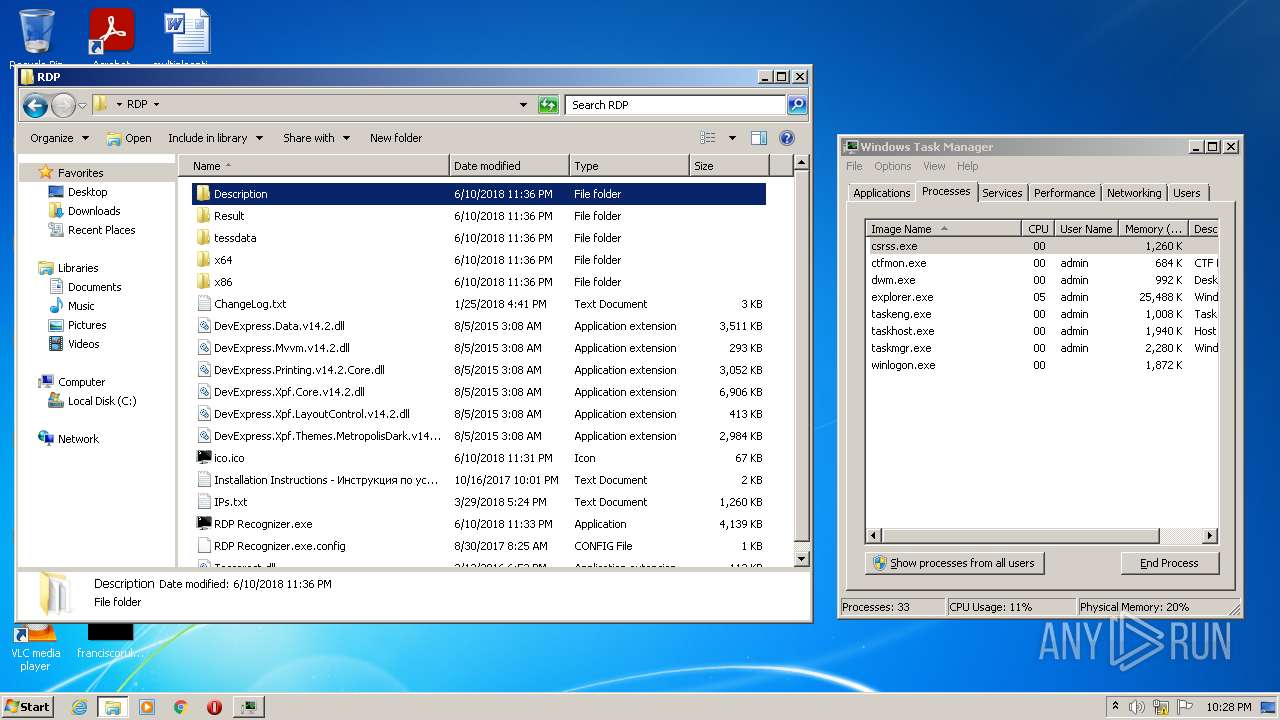Click the Explorer Forward arrow button
1280x720 pixels.
click(63, 104)
